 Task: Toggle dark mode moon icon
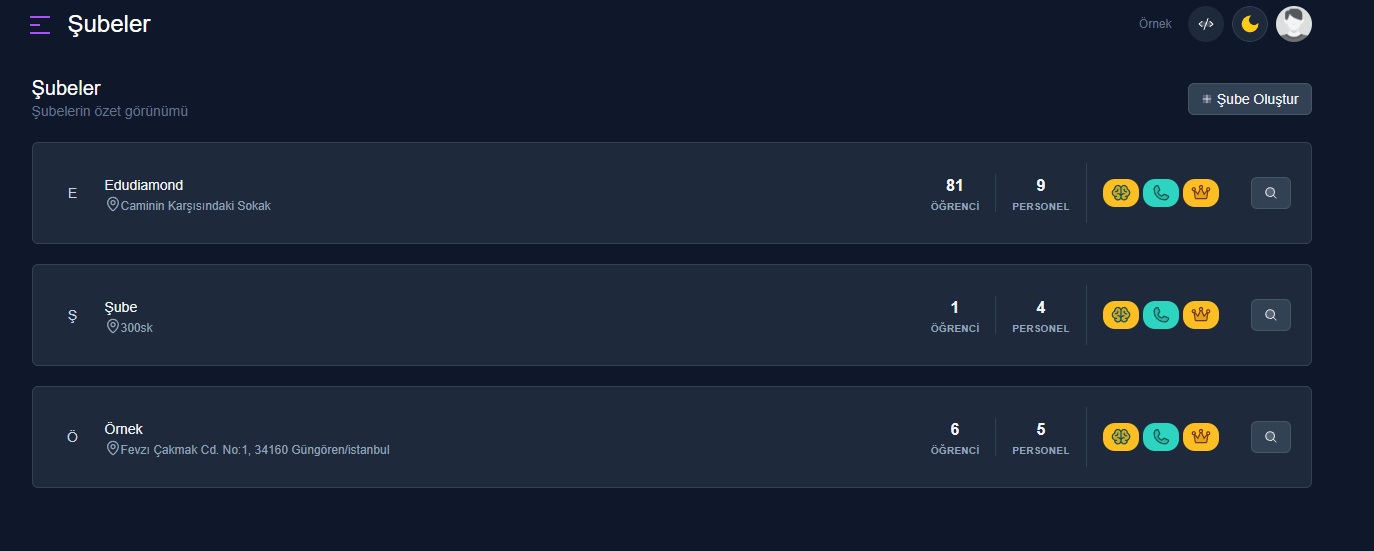[1250, 24]
